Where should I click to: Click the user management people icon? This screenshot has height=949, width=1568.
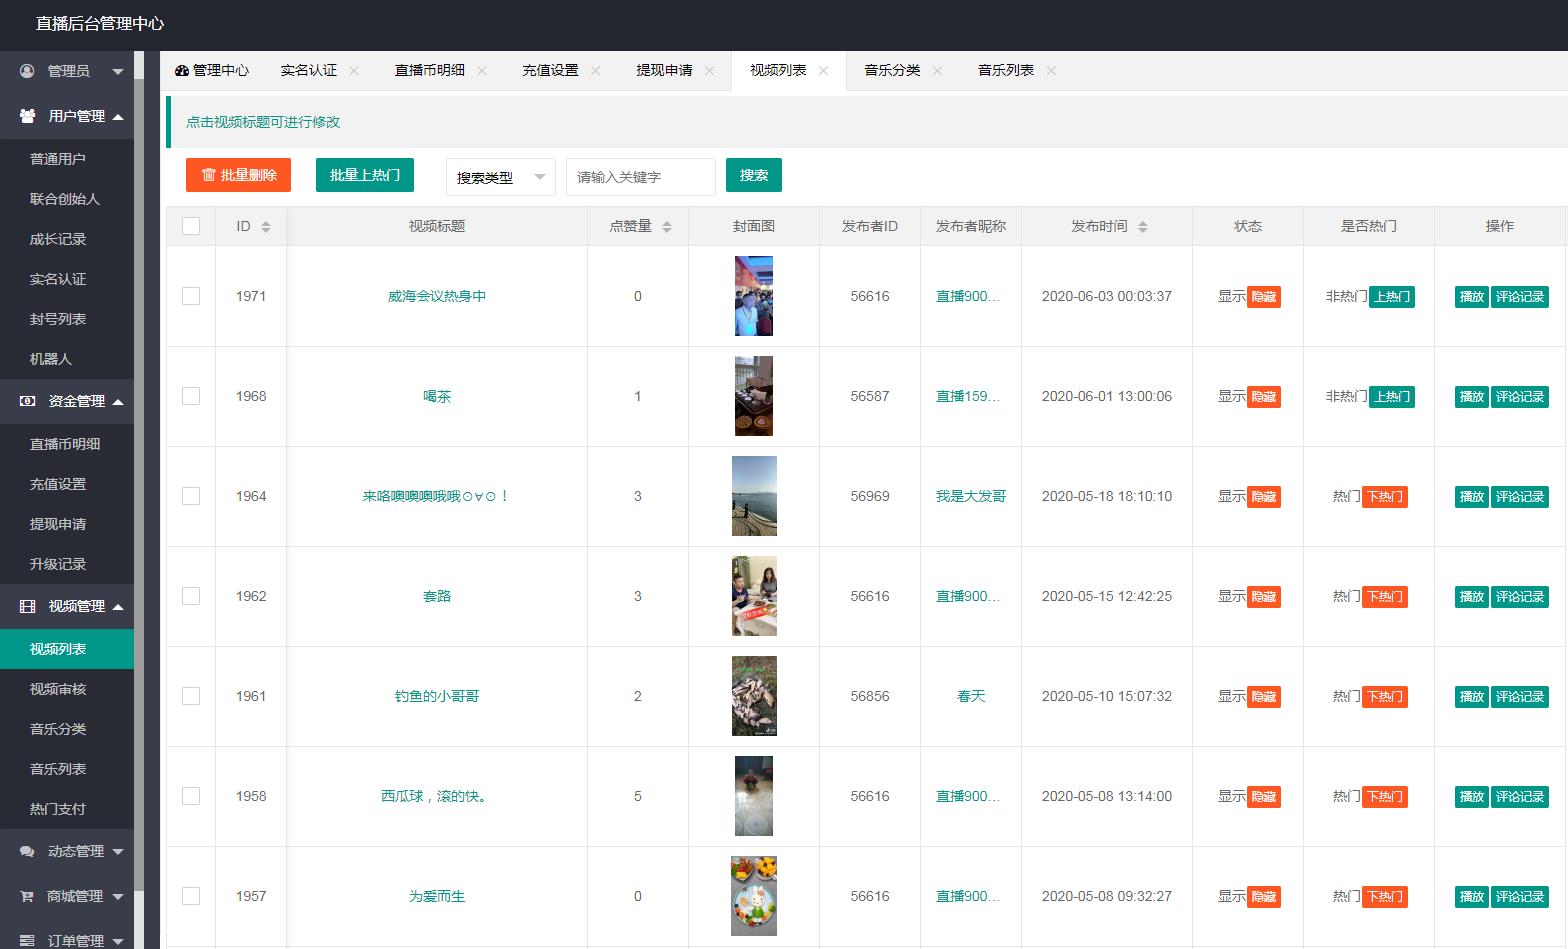pyautogui.click(x=28, y=116)
